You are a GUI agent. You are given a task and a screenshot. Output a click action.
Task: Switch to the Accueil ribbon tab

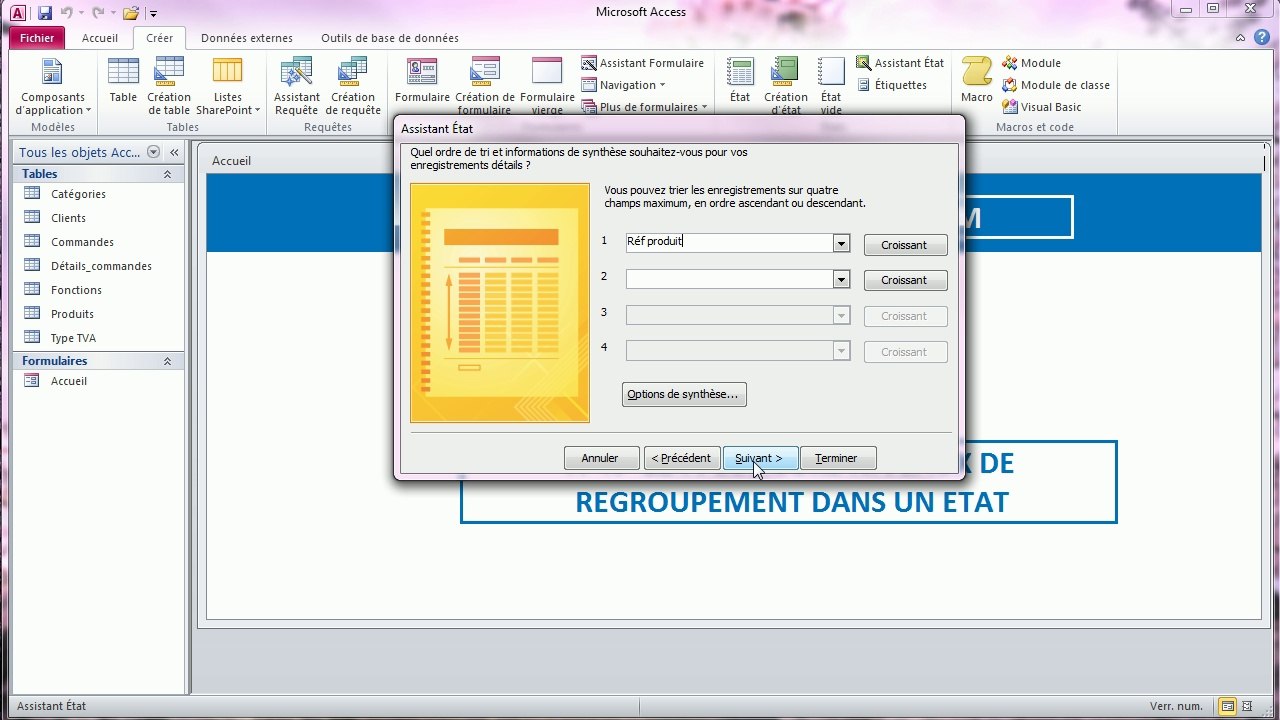(x=100, y=38)
